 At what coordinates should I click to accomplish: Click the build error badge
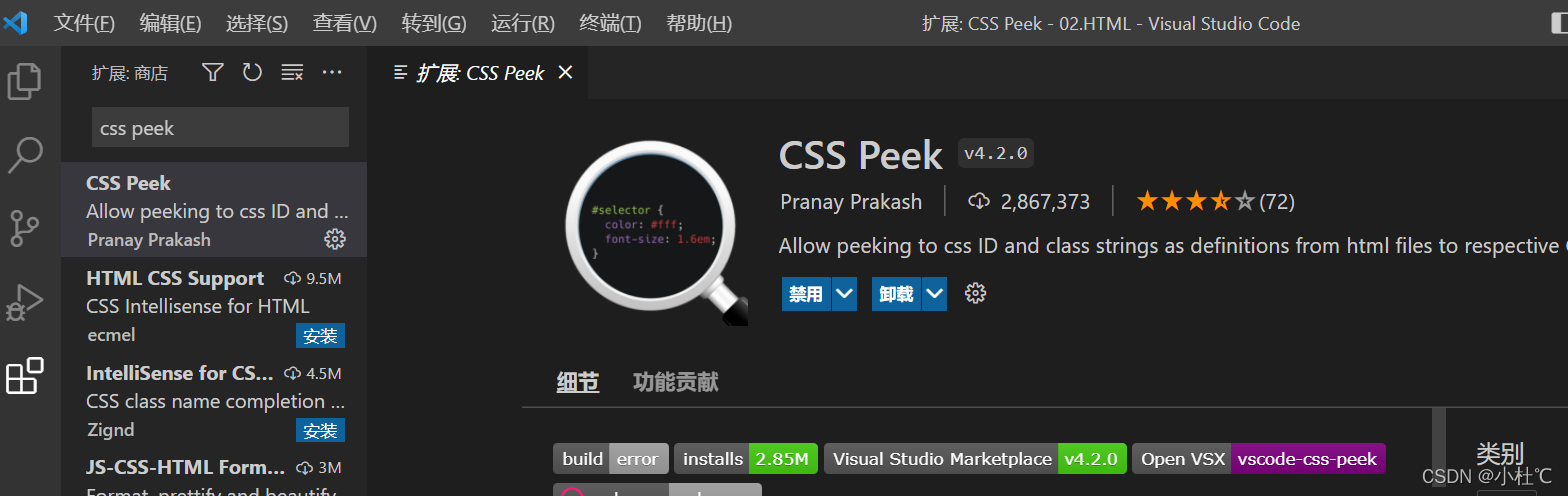coord(611,459)
